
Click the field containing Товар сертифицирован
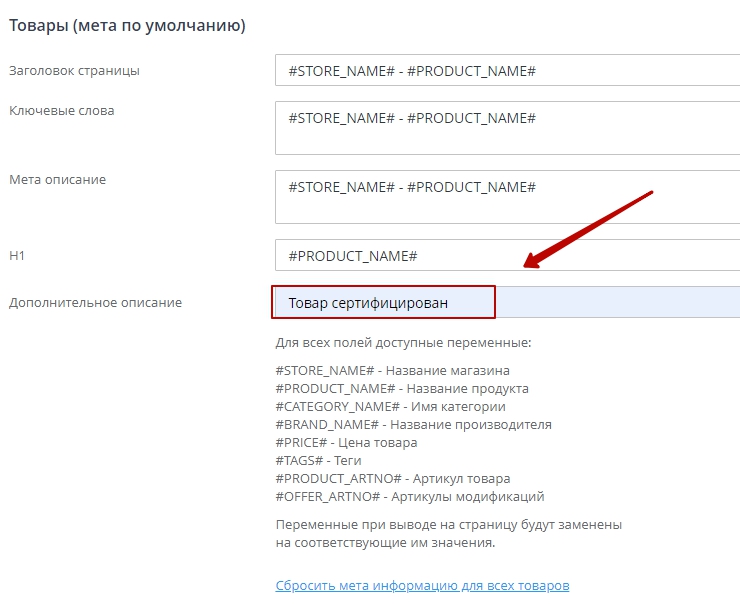pyautogui.click(x=506, y=302)
